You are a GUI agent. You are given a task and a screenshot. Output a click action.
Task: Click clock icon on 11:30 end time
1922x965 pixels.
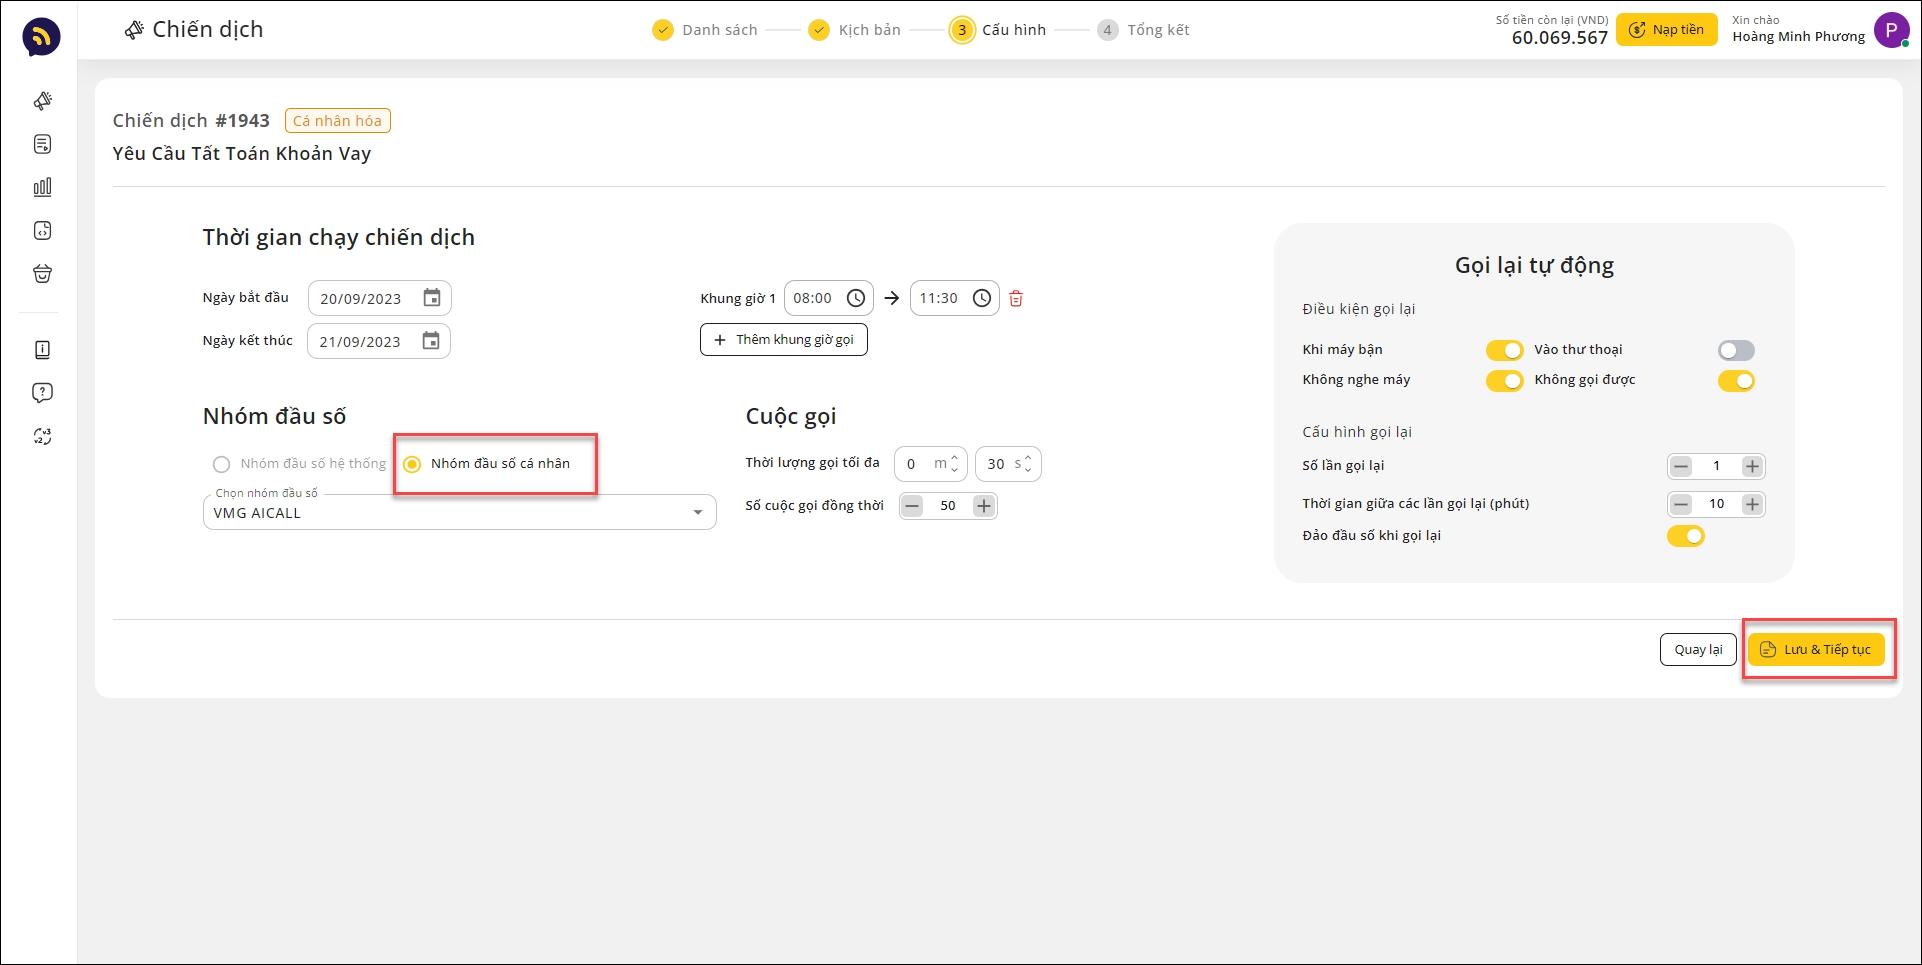tap(982, 298)
